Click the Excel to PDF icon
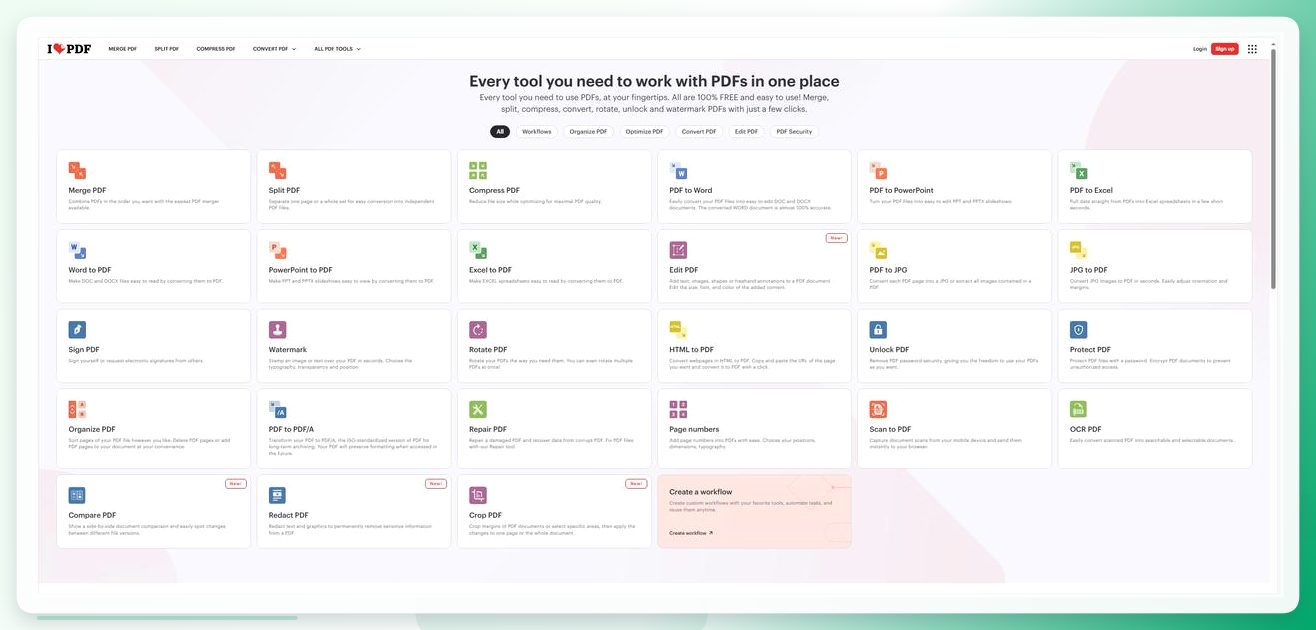Image resolution: width=1316 pixels, height=630 pixels. [x=478, y=250]
